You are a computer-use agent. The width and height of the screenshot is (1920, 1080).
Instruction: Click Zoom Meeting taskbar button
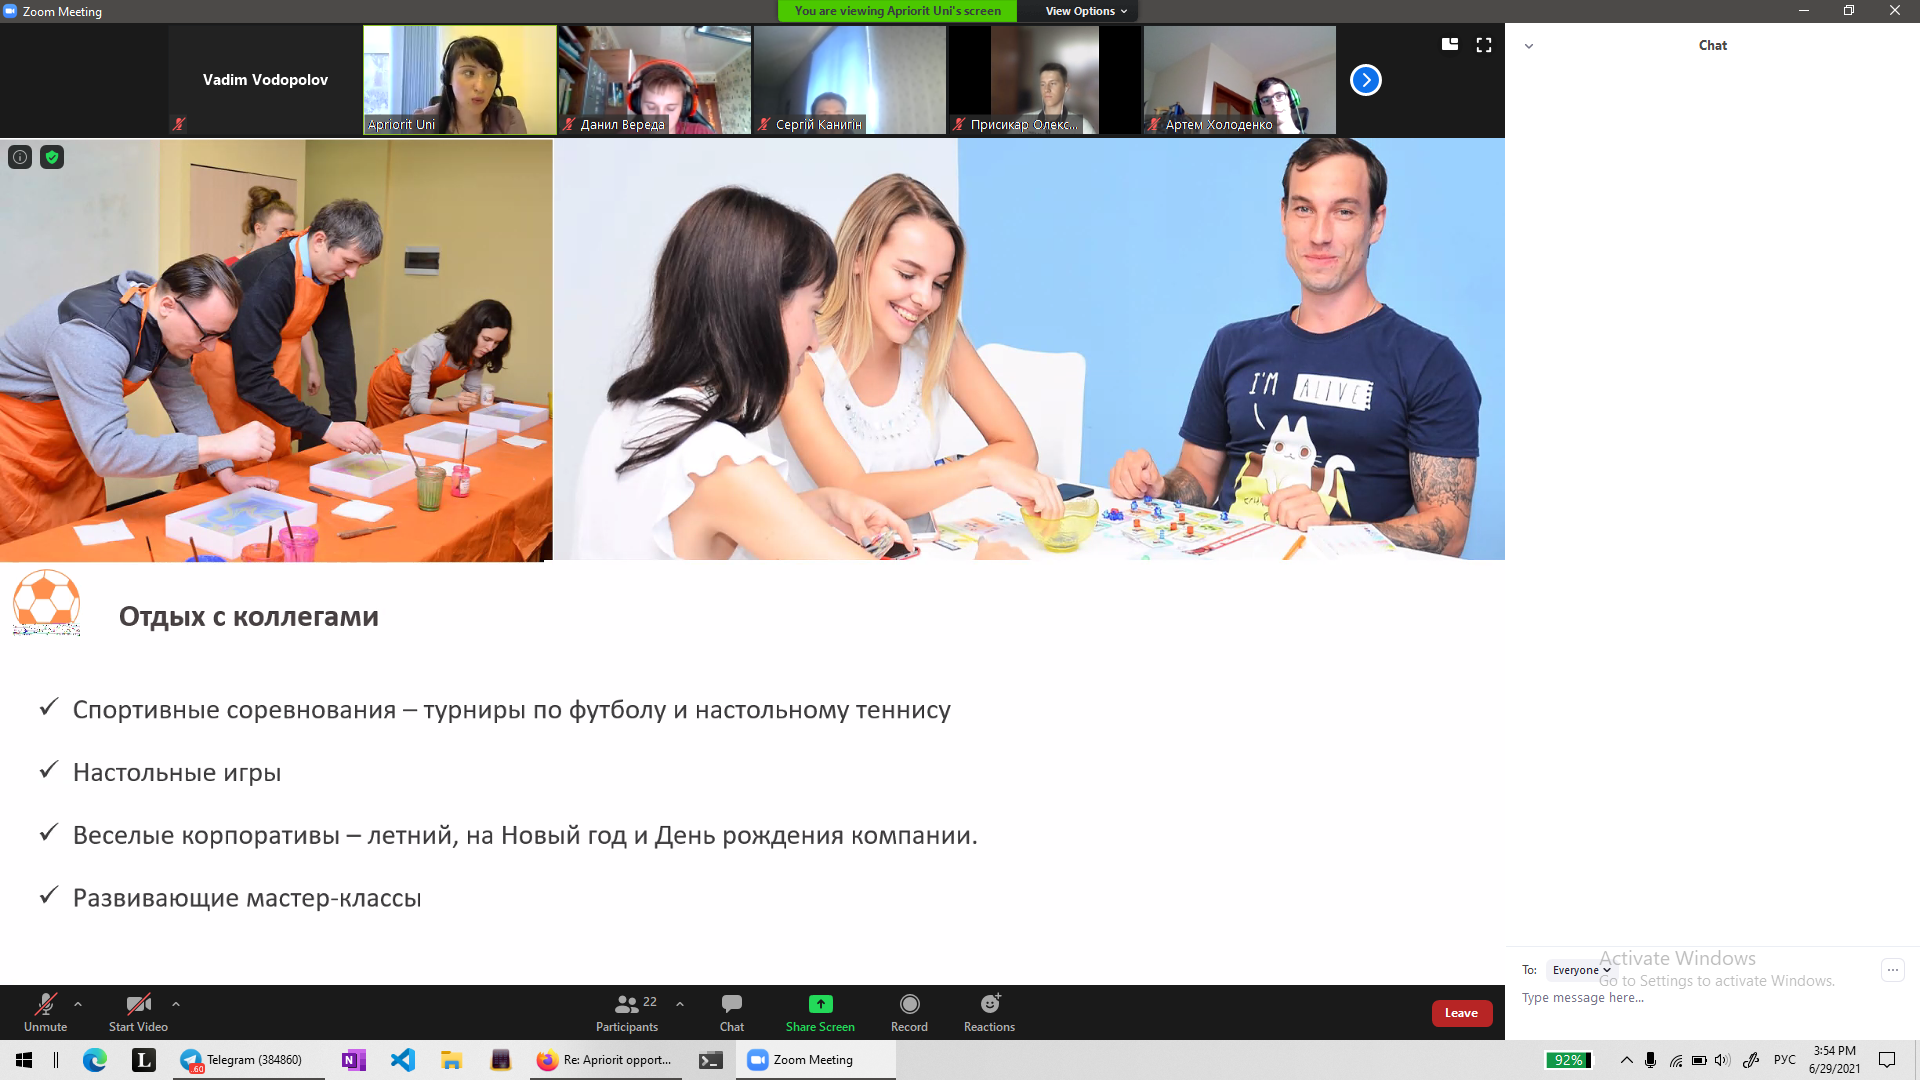click(x=815, y=1060)
